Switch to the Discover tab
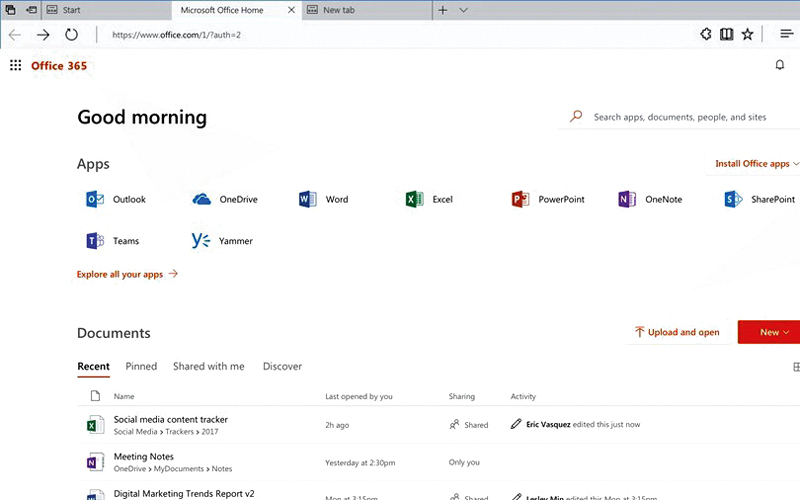 pos(282,366)
